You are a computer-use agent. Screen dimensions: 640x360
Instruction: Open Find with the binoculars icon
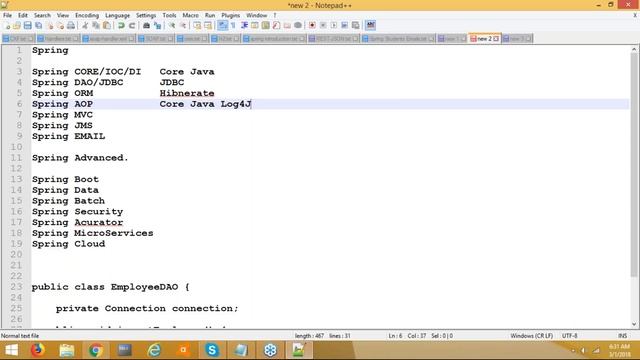tap(146, 25)
